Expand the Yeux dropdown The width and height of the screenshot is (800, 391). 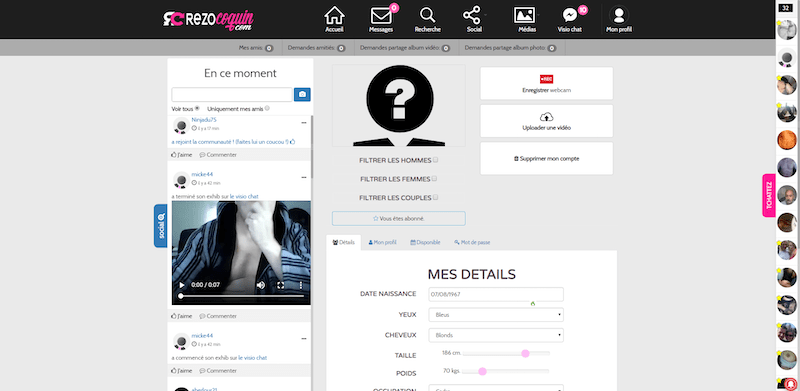496,315
